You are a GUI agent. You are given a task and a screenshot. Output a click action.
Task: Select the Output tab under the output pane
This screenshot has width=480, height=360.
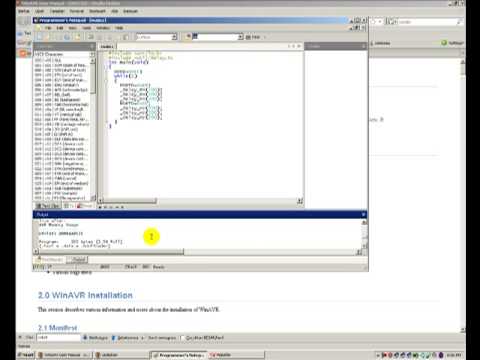click(x=78, y=259)
